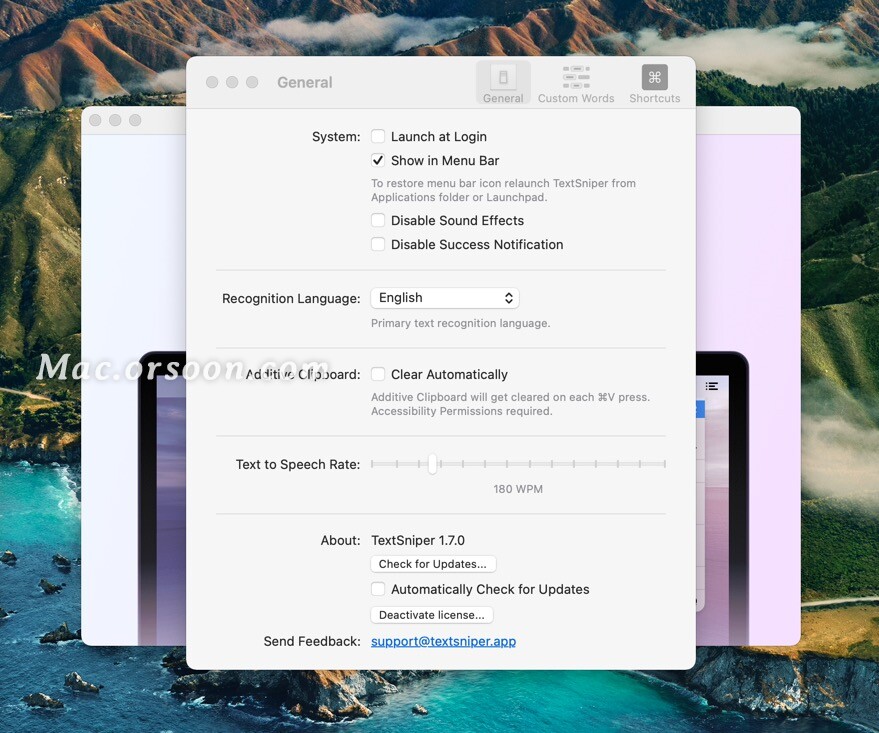The height and width of the screenshot is (733, 879).
Task: Close the background window behind preferences
Action: click(95, 120)
